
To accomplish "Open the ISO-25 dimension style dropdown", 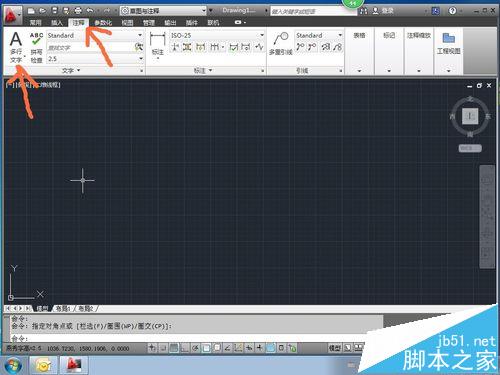I will [217, 35].
